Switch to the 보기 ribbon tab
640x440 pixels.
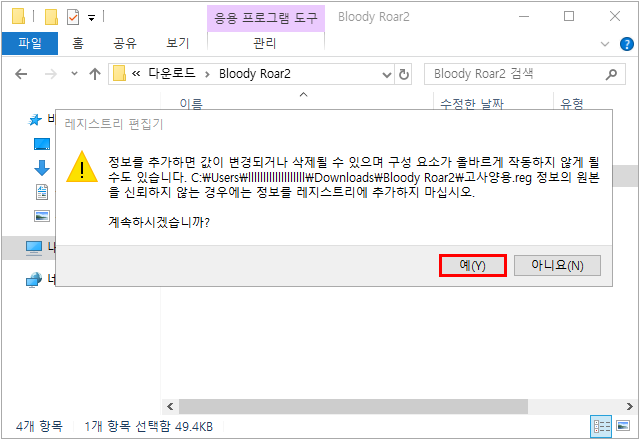pos(178,43)
